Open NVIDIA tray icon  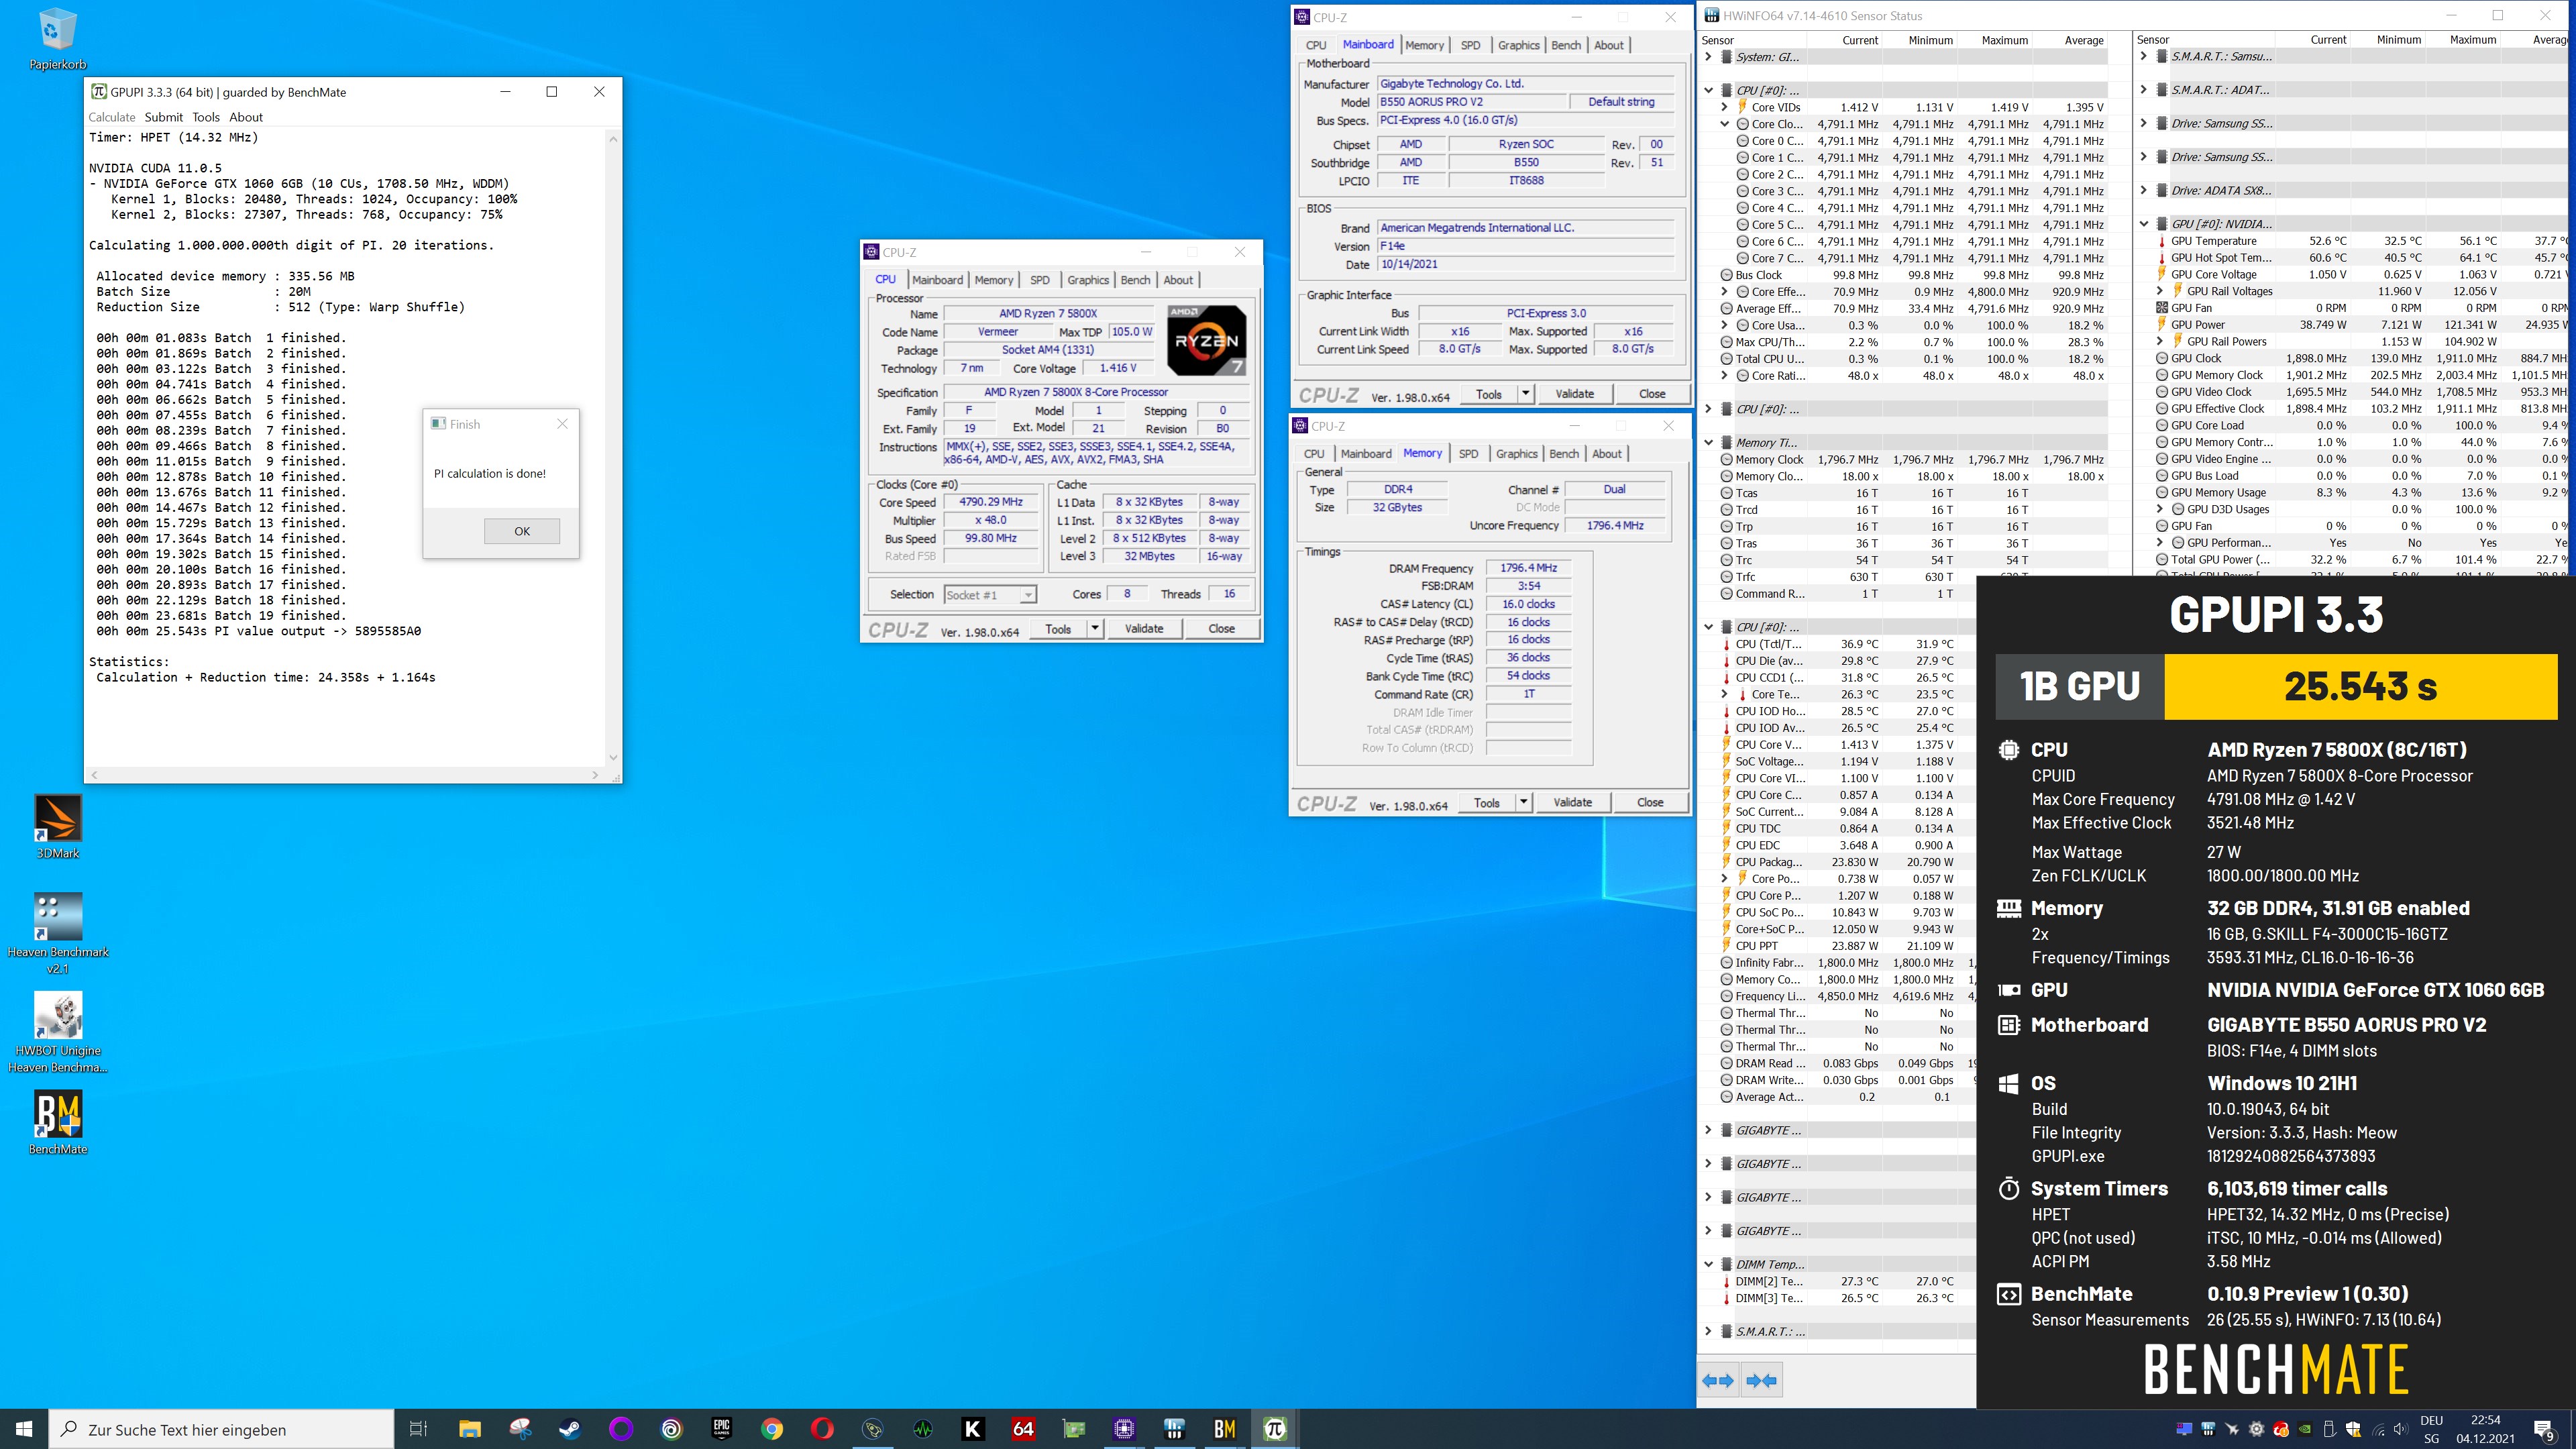(2305, 1429)
